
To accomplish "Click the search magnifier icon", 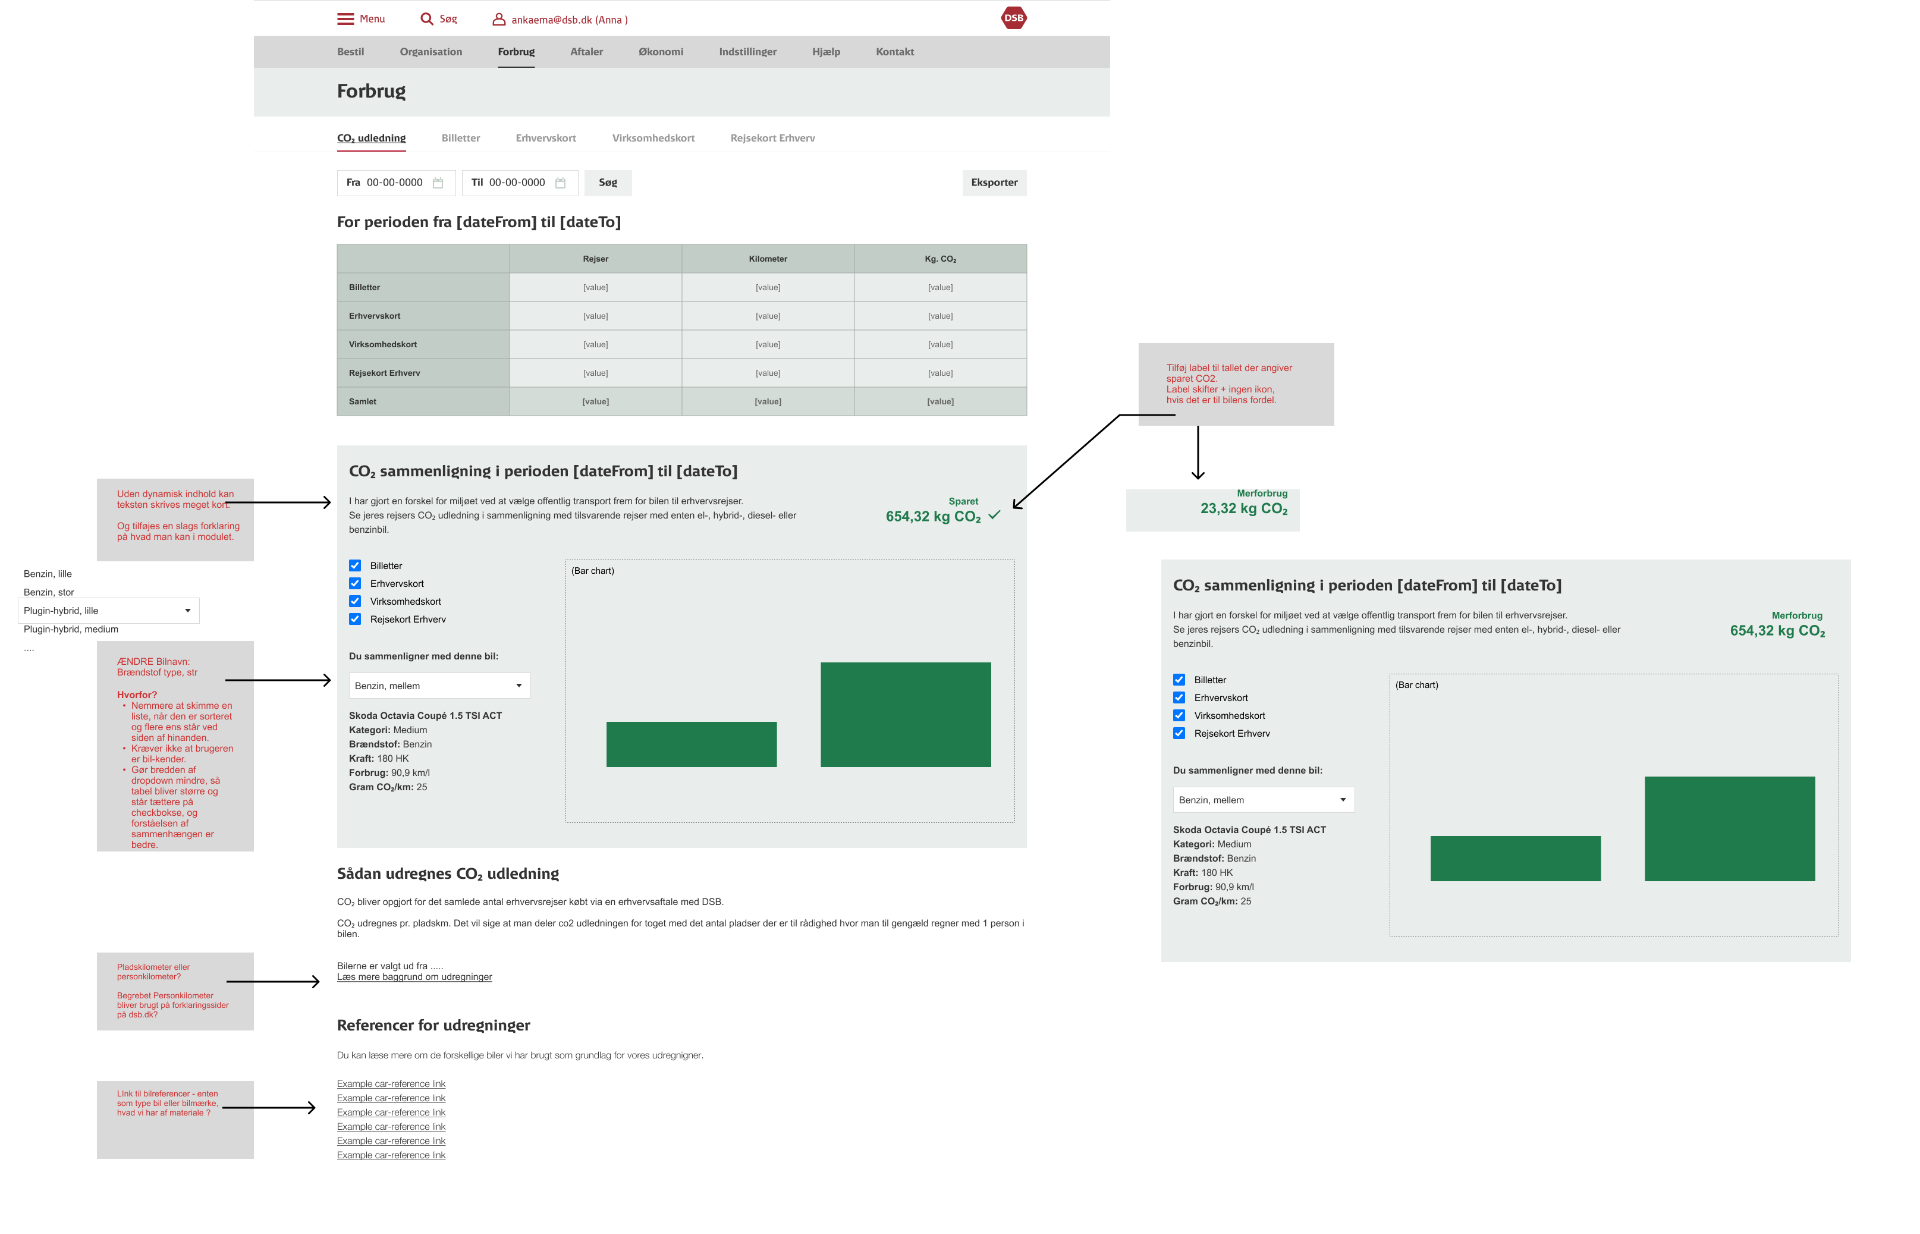I will click(x=427, y=19).
